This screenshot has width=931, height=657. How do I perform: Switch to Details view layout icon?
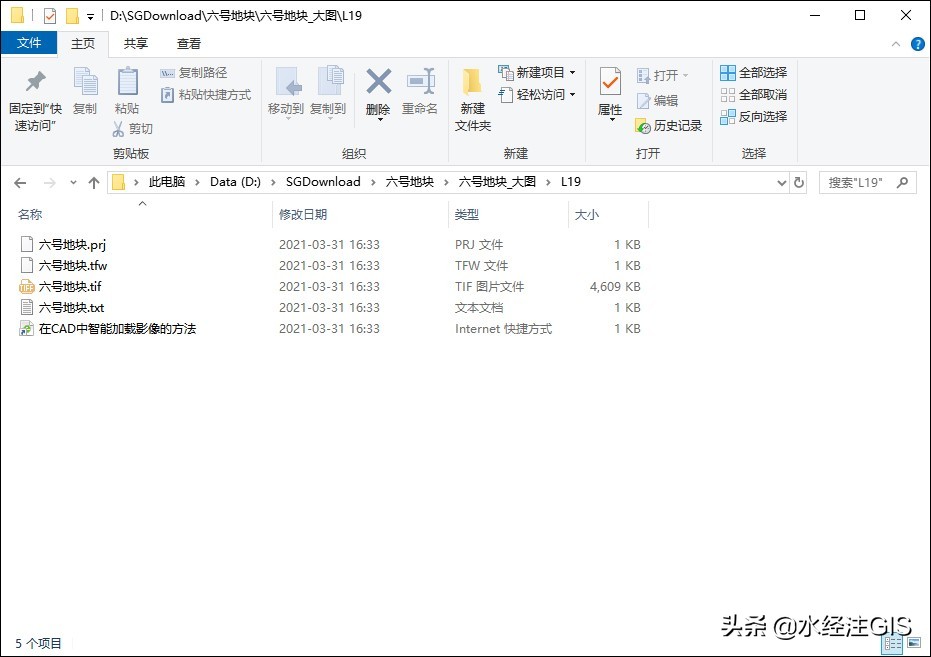(x=893, y=643)
